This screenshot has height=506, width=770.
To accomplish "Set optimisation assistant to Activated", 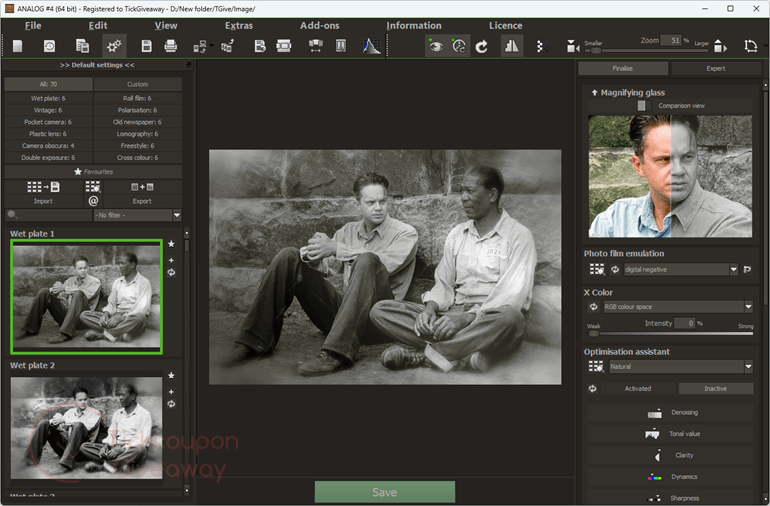I will click(638, 389).
